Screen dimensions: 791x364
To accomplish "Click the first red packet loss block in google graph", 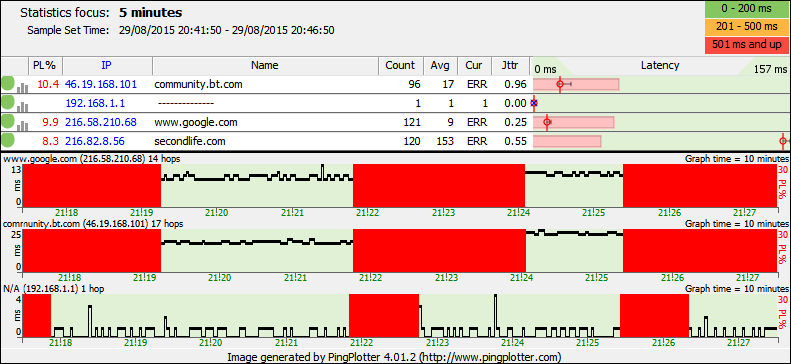I will pos(92,185).
